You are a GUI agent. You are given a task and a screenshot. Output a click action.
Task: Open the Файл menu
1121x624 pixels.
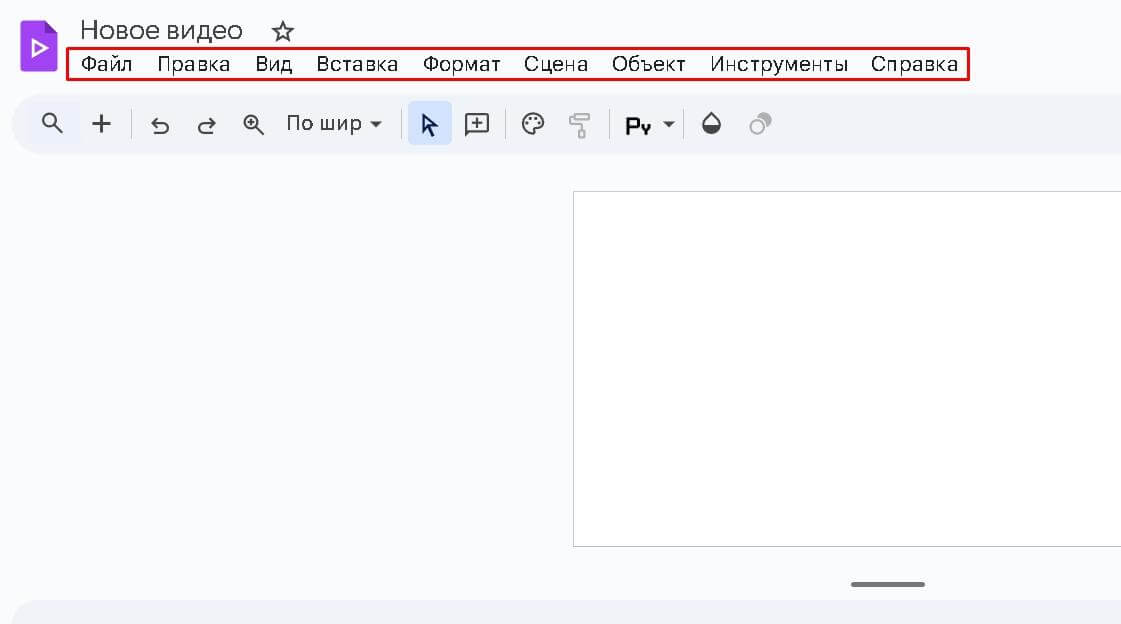click(107, 64)
